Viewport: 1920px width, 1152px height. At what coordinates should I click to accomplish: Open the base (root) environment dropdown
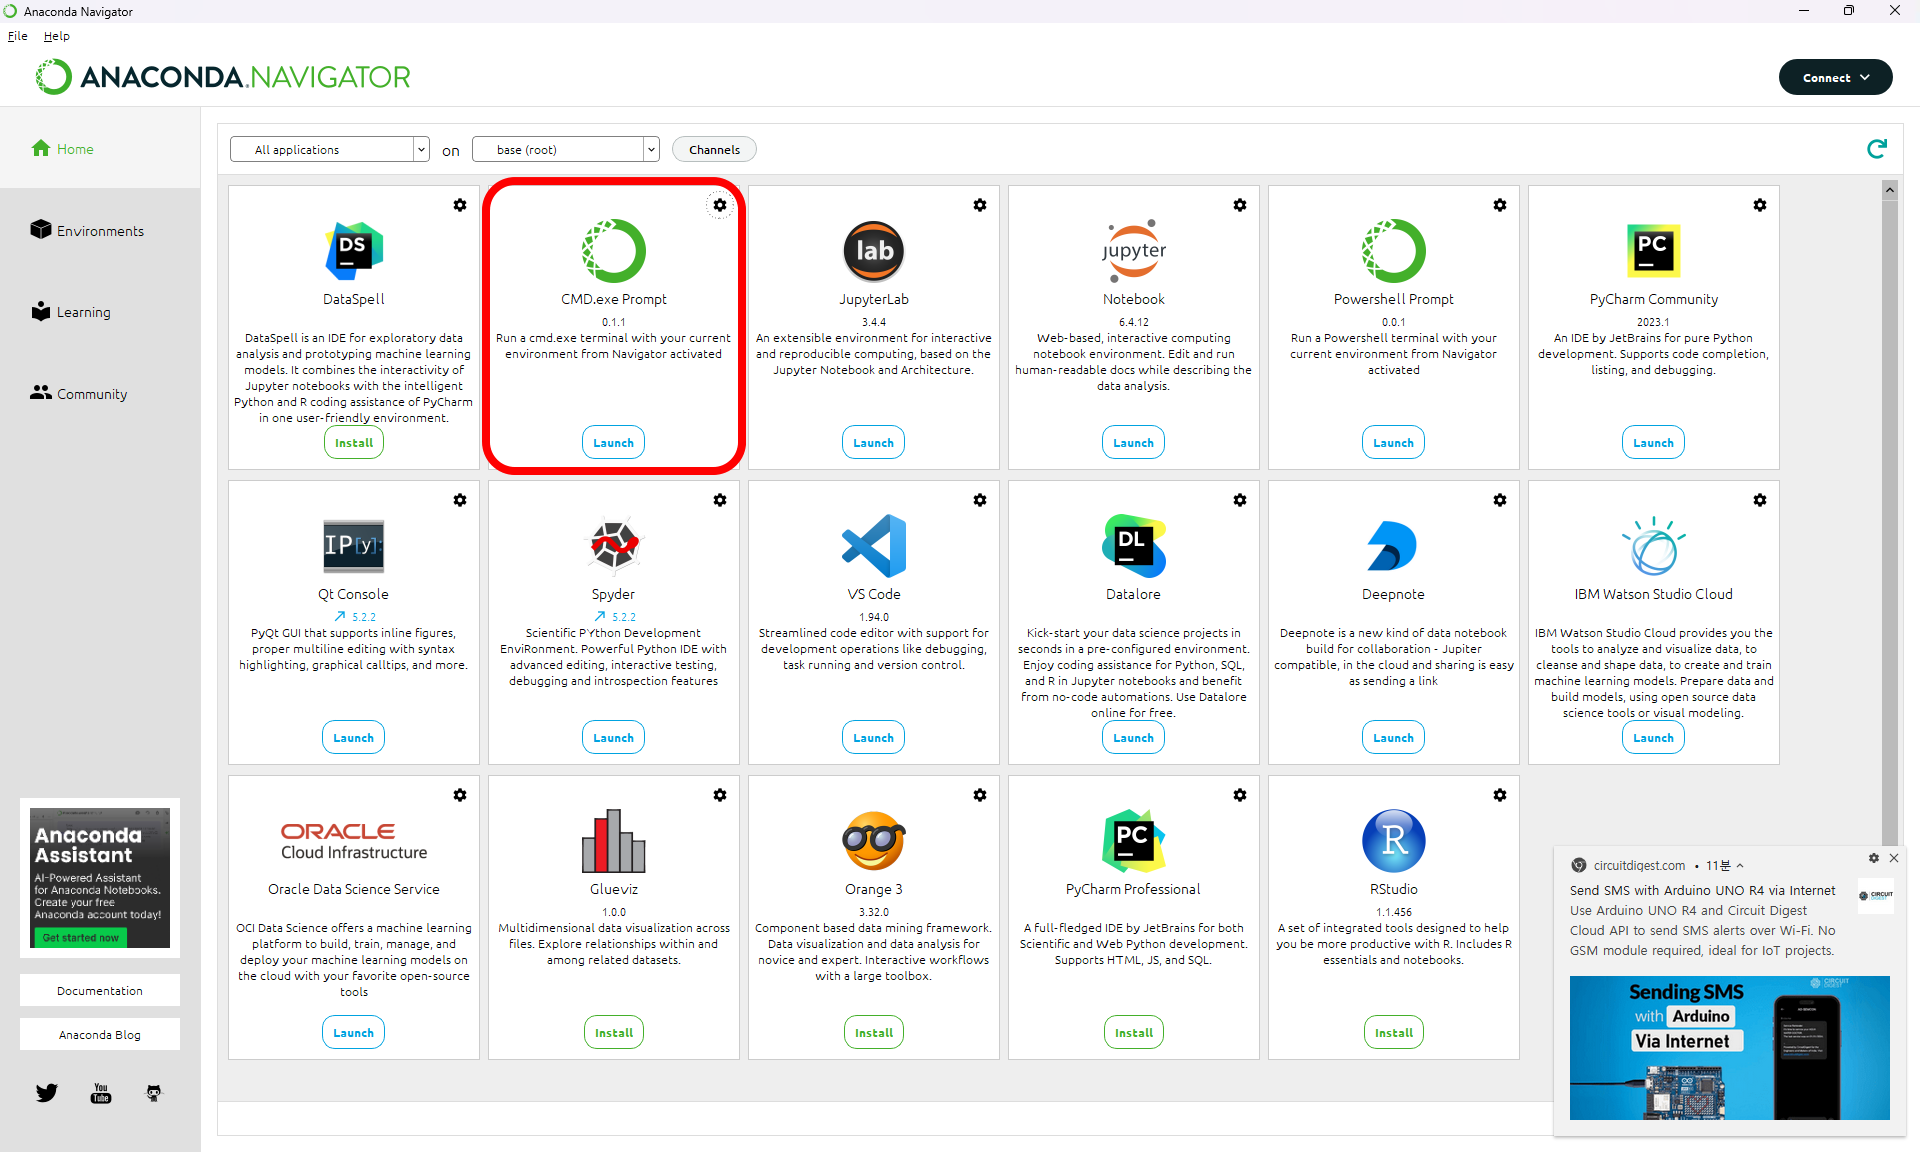coord(565,150)
